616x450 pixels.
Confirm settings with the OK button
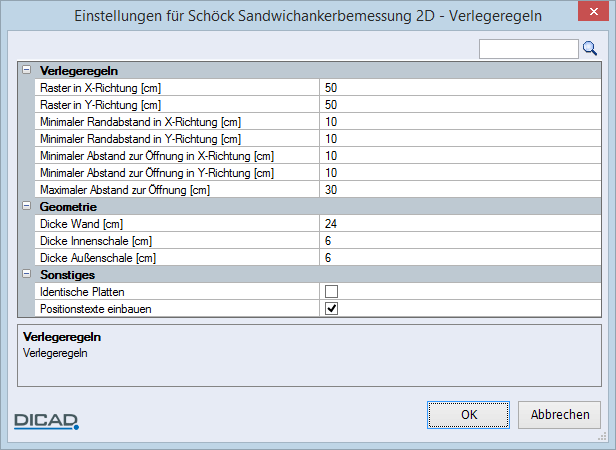pyautogui.click(x=468, y=415)
